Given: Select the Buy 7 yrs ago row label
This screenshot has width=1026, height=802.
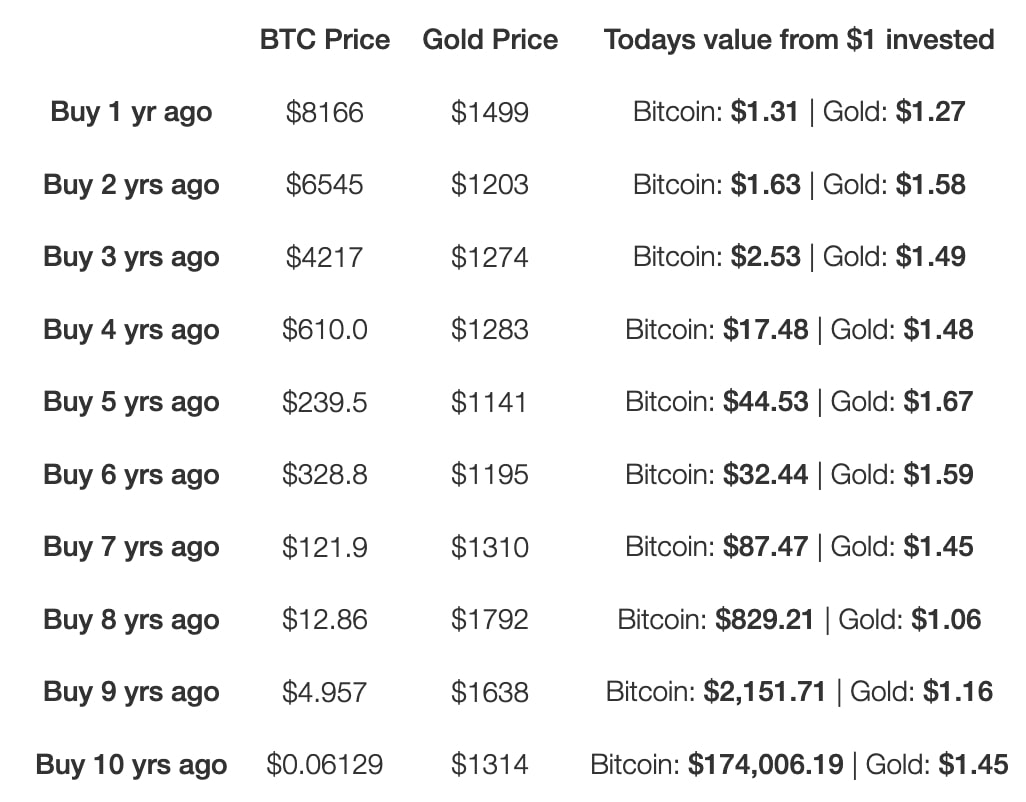Looking at the screenshot, I should (x=131, y=547).
